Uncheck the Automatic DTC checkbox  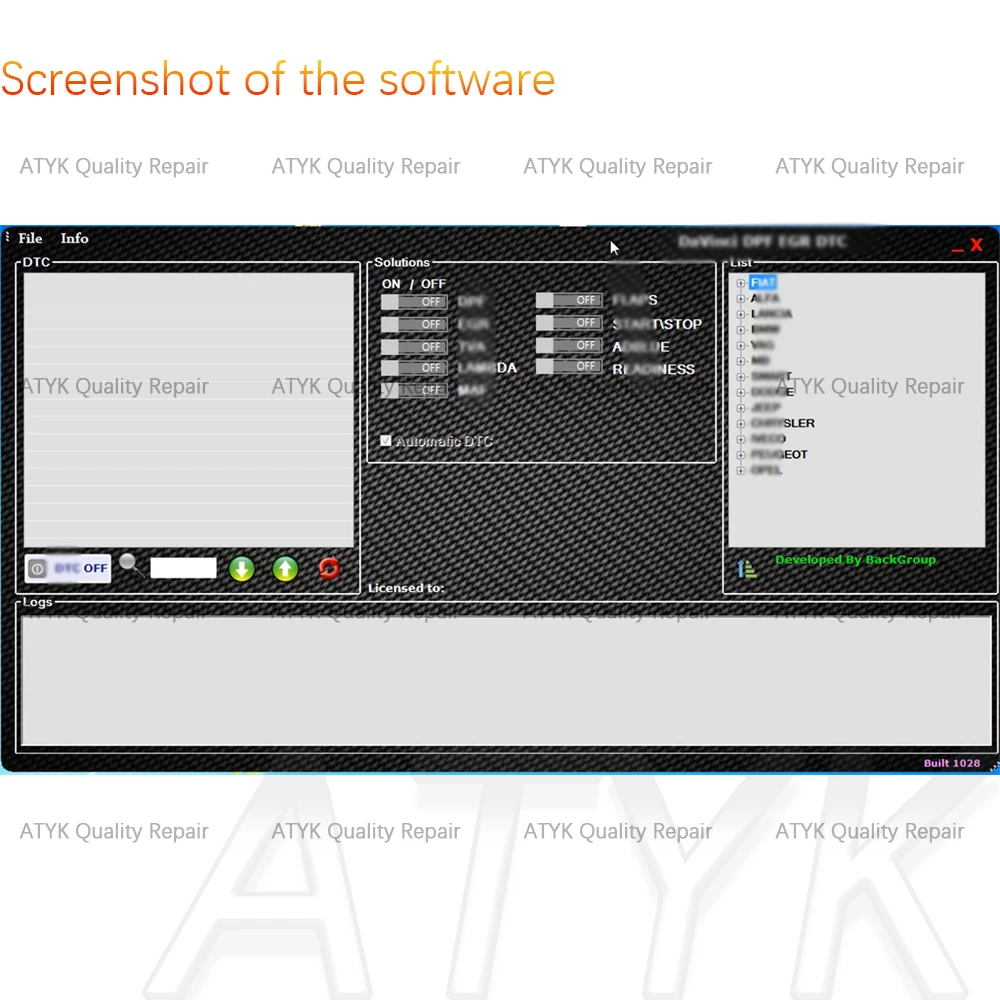tap(386, 441)
